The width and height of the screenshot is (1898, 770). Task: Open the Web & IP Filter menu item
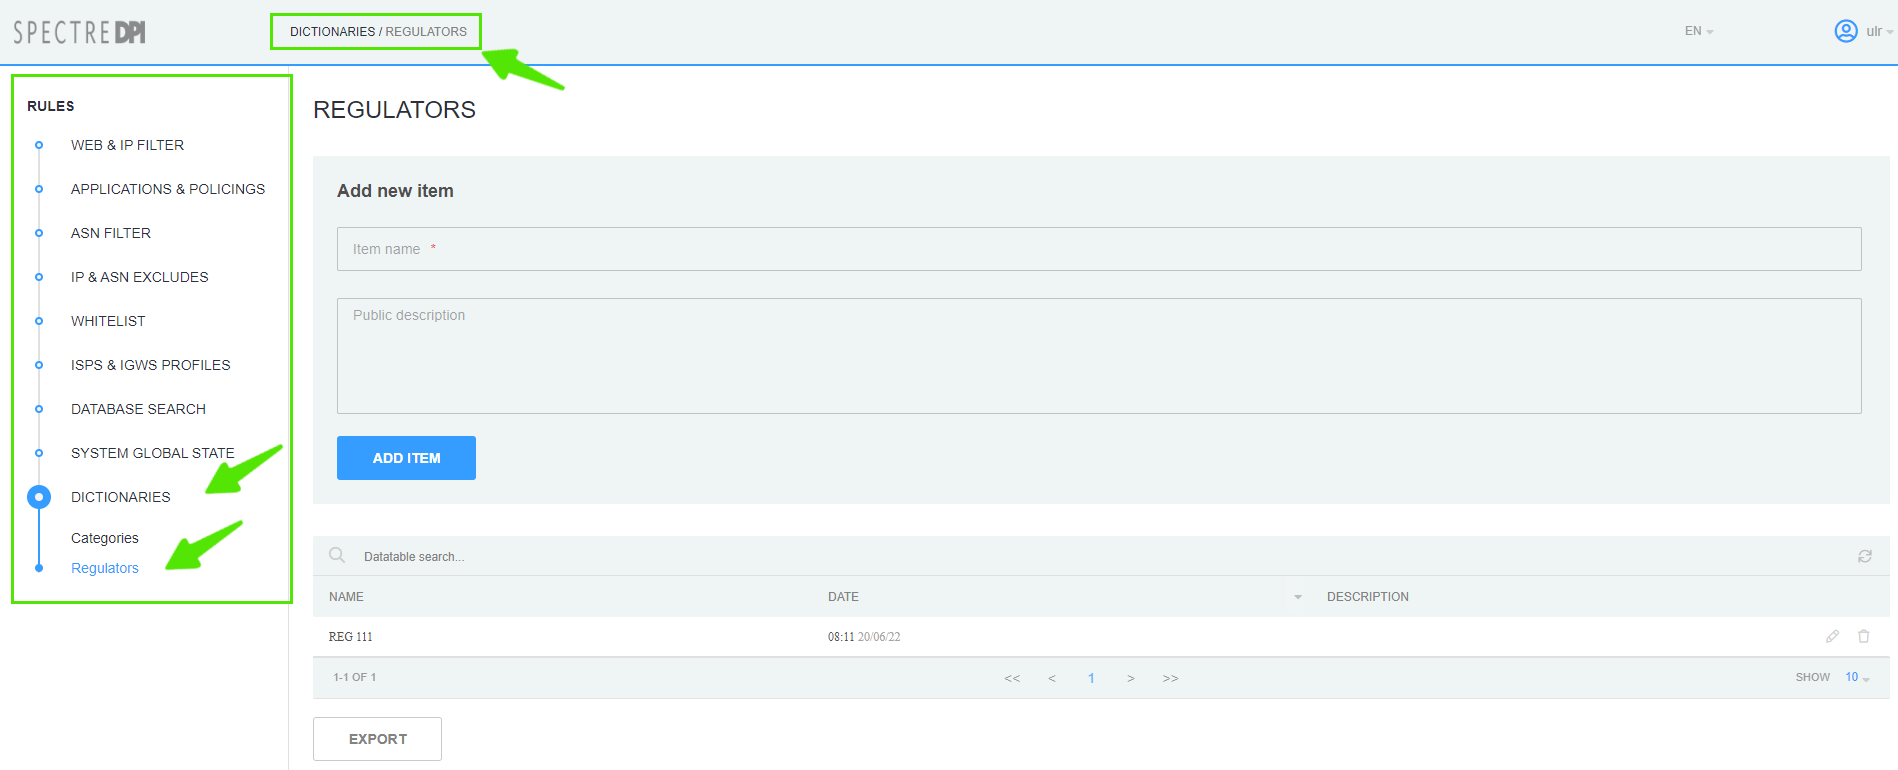click(x=127, y=145)
